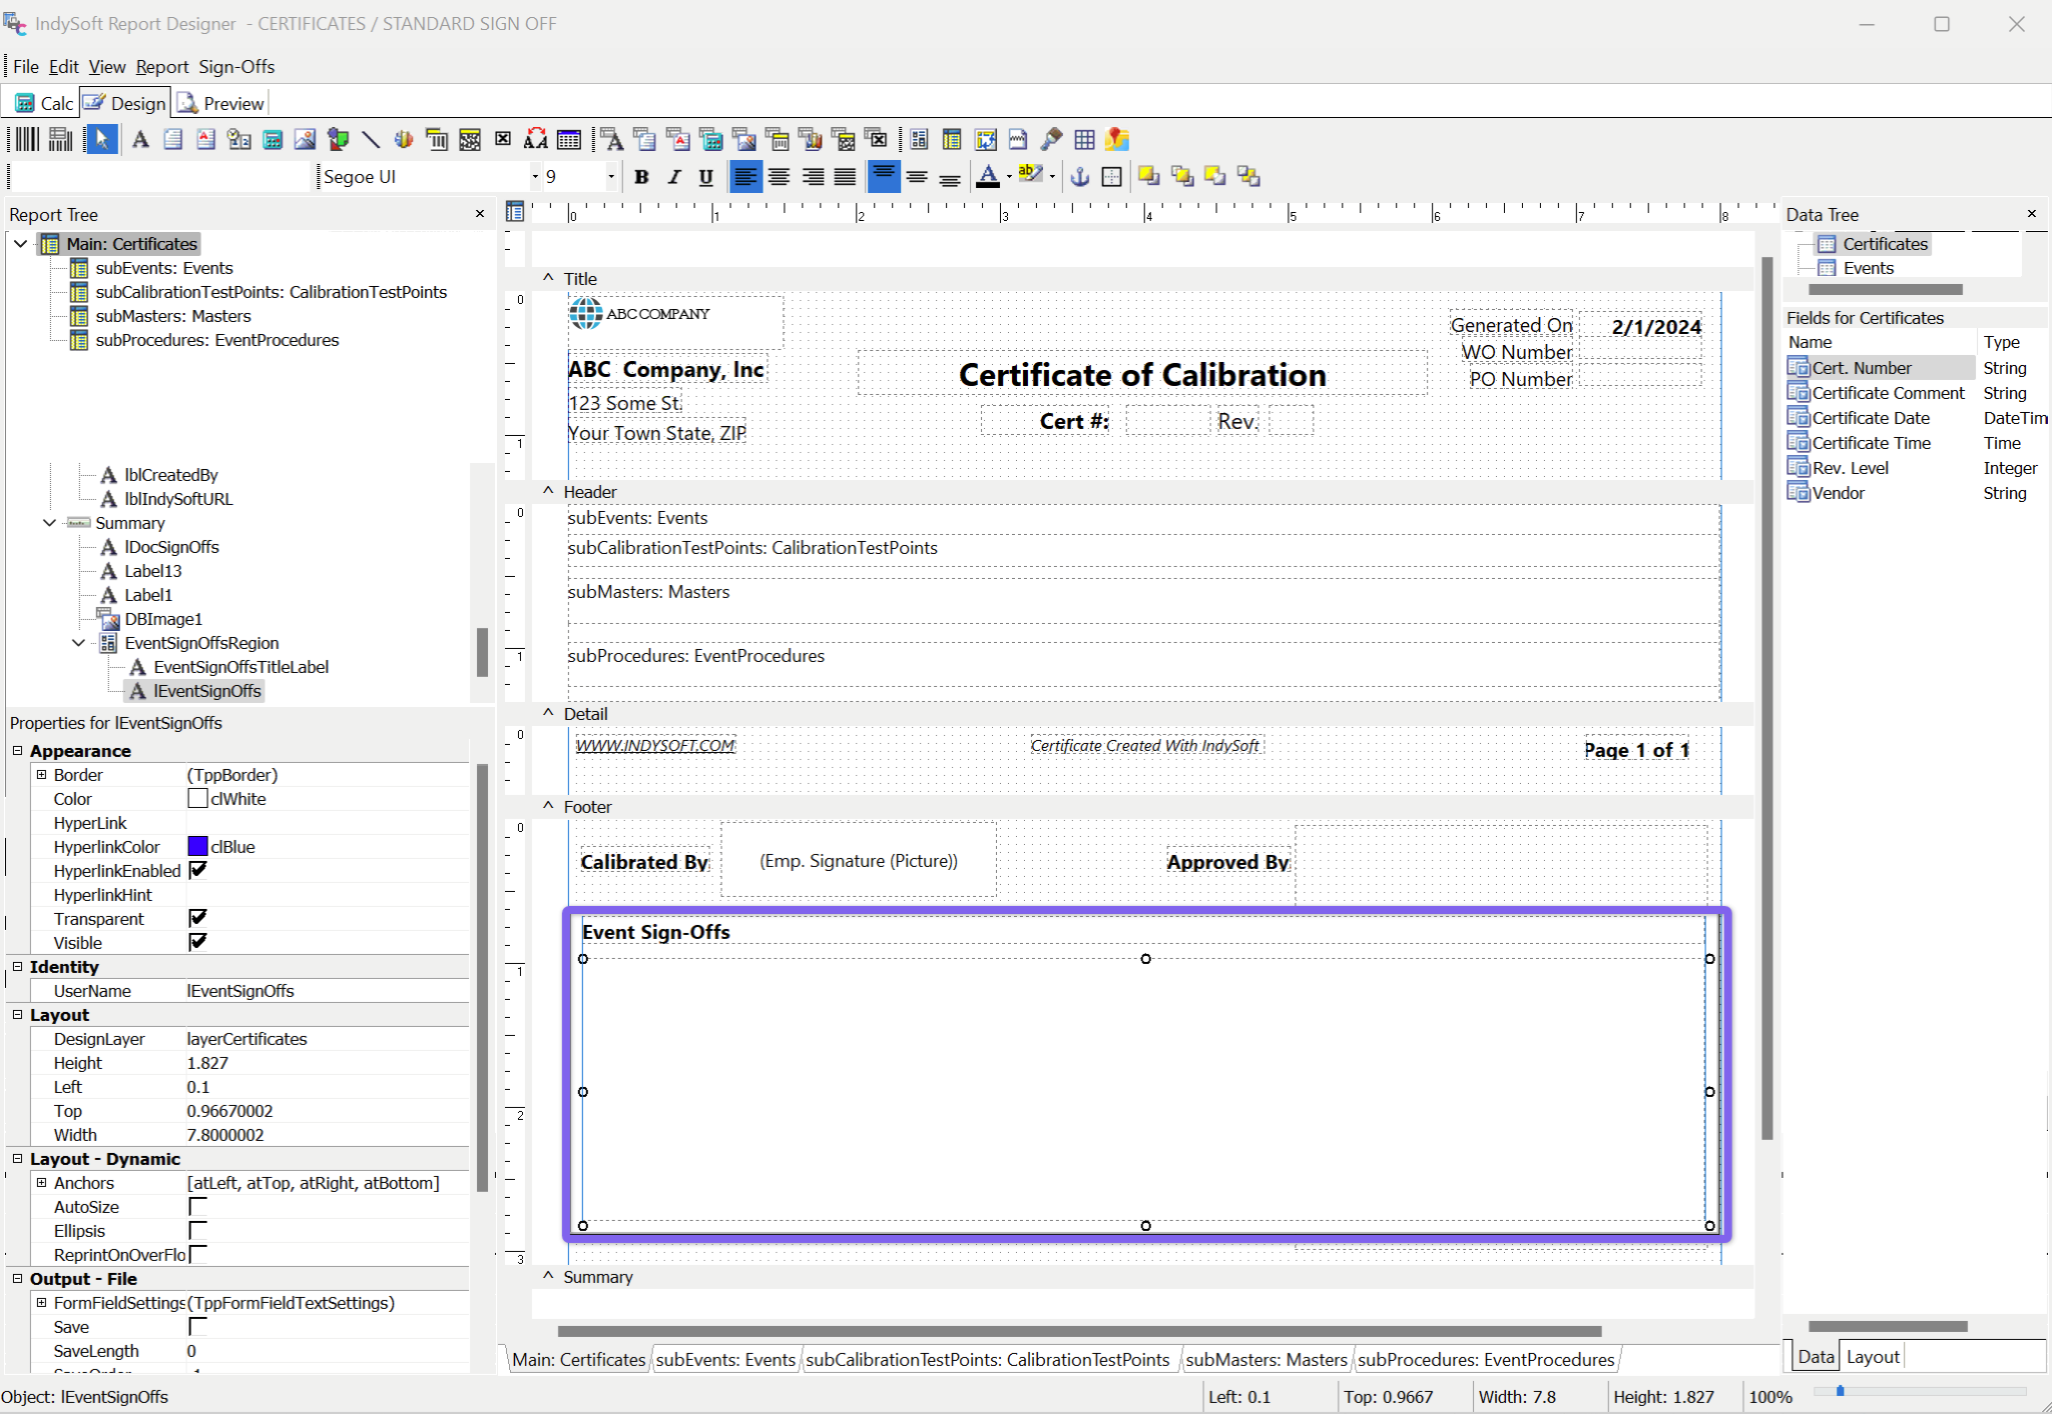Select the Image component tool
This screenshot has height=1414, width=2052.
pos(304,139)
